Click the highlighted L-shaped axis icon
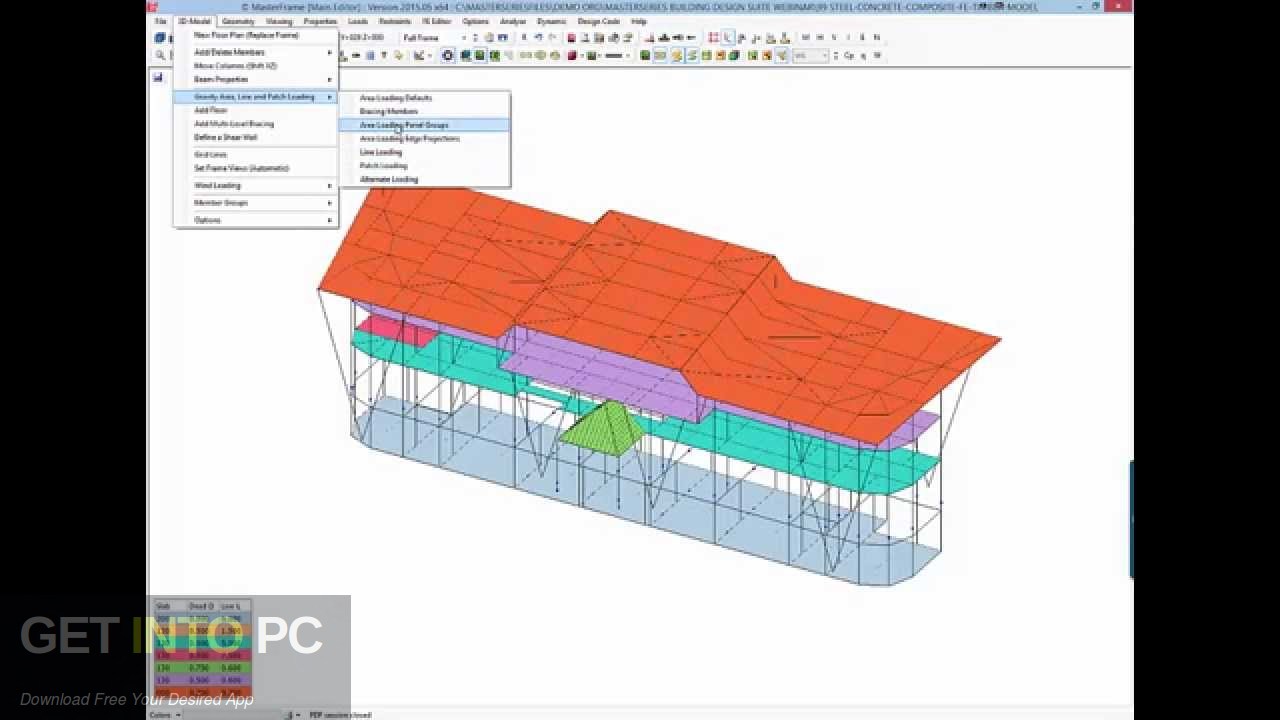Screen dimensions: 1280x720 point(728,38)
